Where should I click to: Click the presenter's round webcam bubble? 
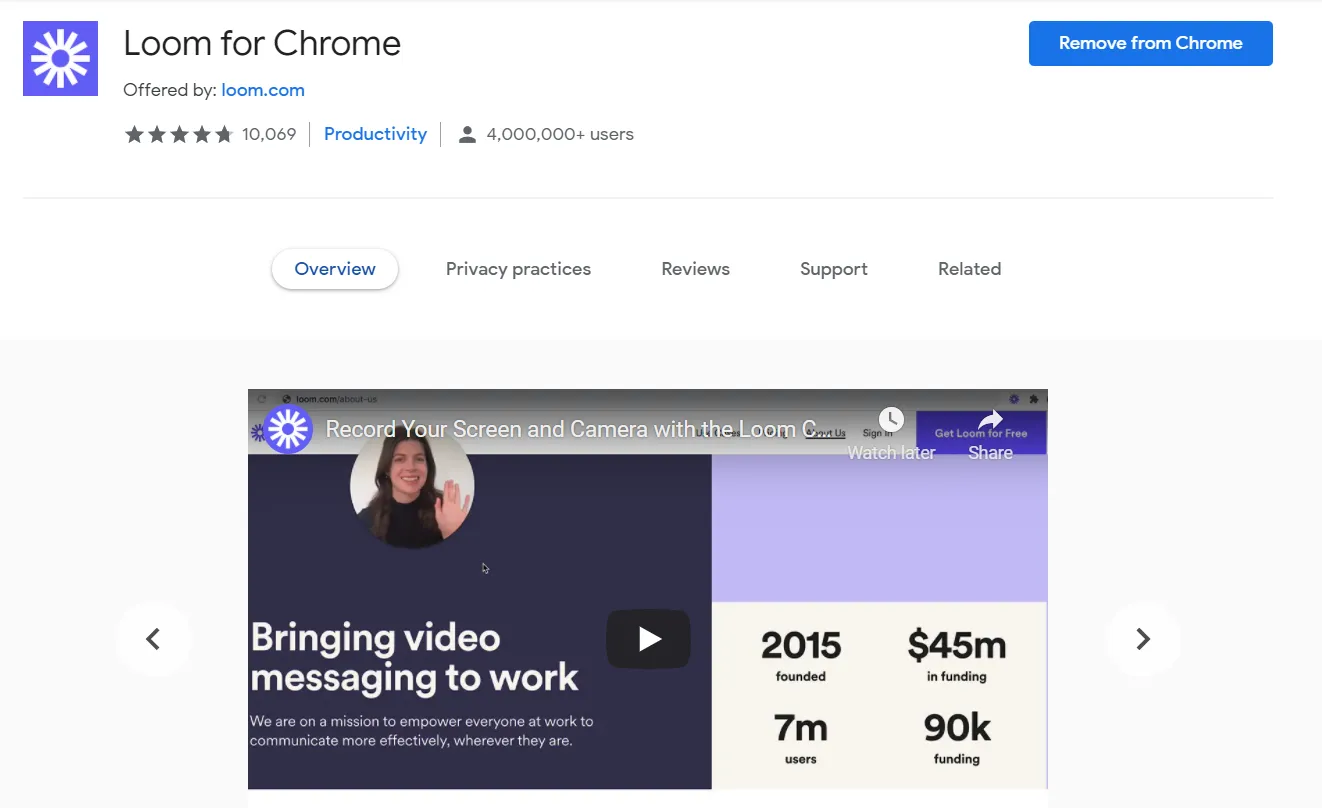pyautogui.click(x=412, y=487)
